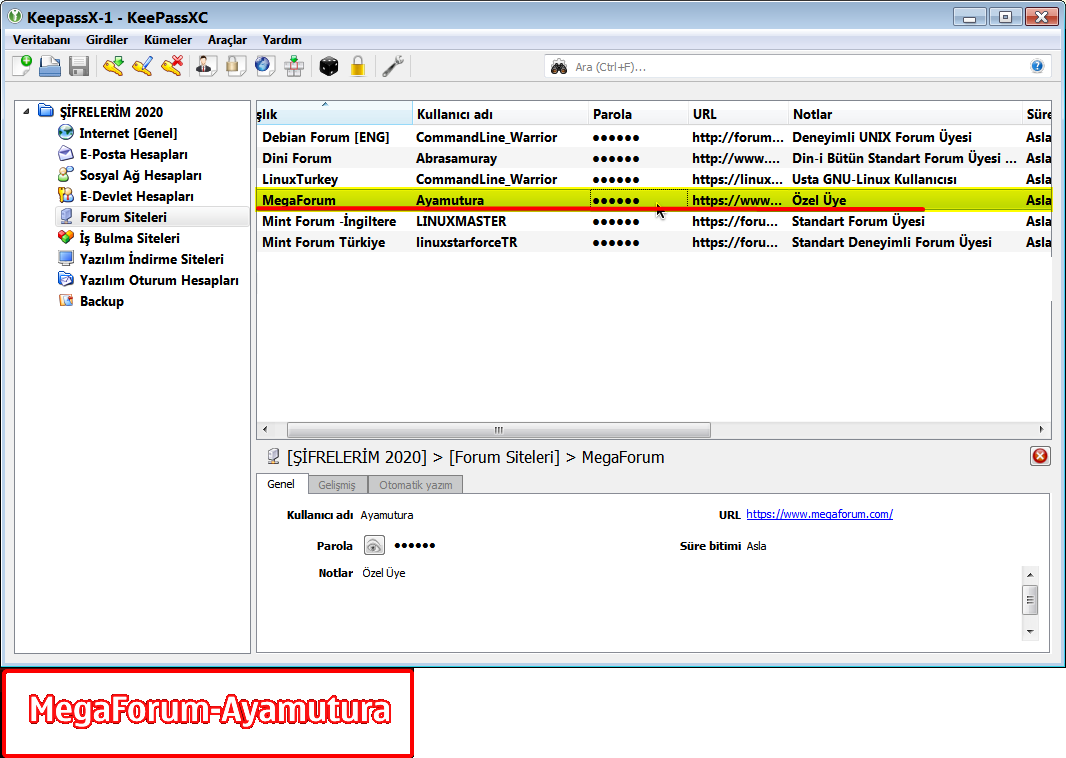
Task: Select the Yazılım İndirme Siteleri group
Action: coord(152,259)
